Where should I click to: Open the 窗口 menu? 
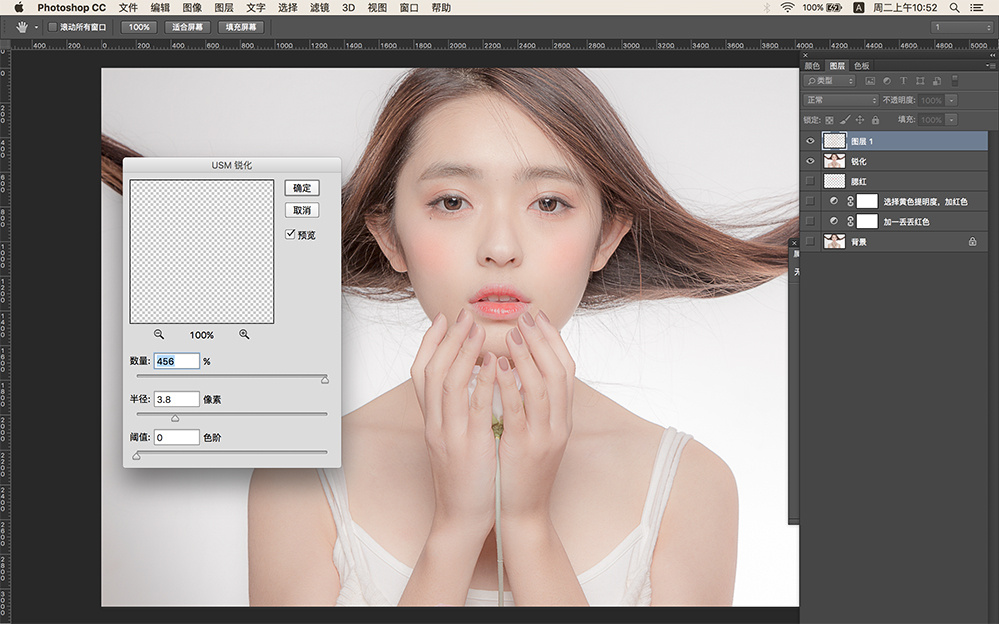(x=409, y=8)
